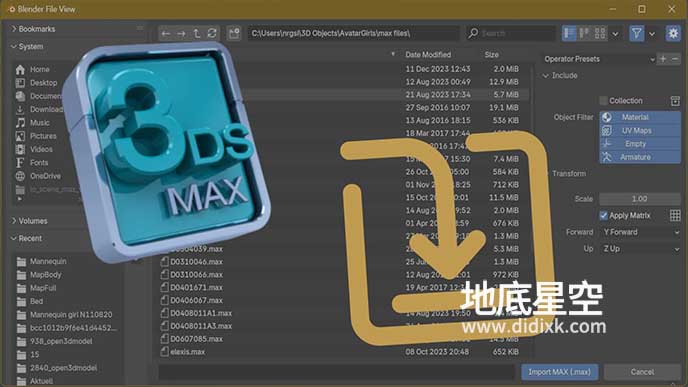Screen dimensions: 688x387
Task: Sort by Size column
Action: pyautogui.click(x=492, y=55)
